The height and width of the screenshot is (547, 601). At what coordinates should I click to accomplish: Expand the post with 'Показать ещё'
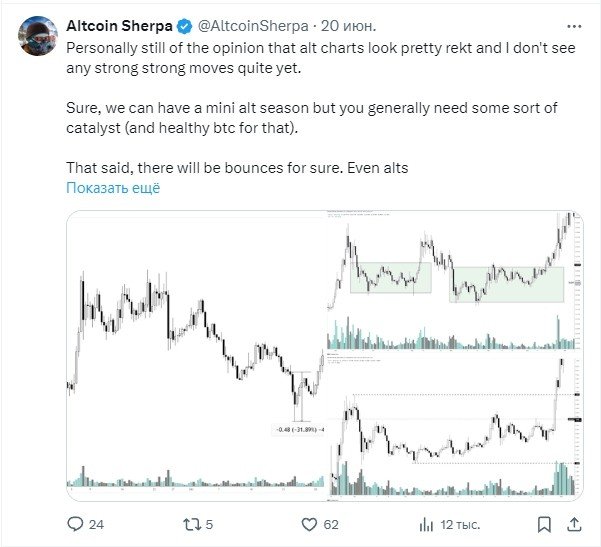coord(113,187)
